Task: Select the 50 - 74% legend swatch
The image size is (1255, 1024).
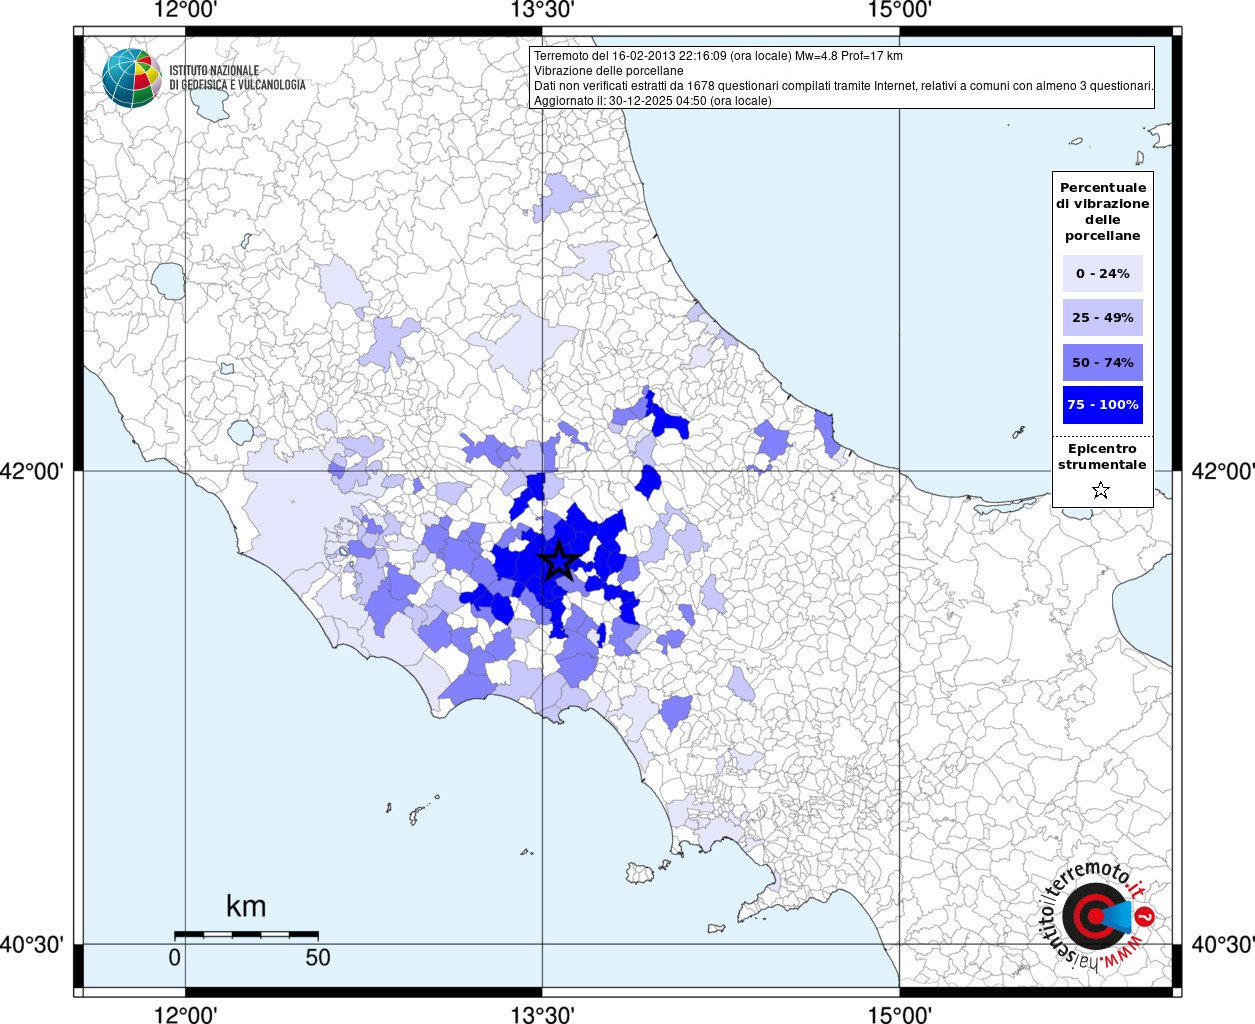Action: (x=1102, y=362)
